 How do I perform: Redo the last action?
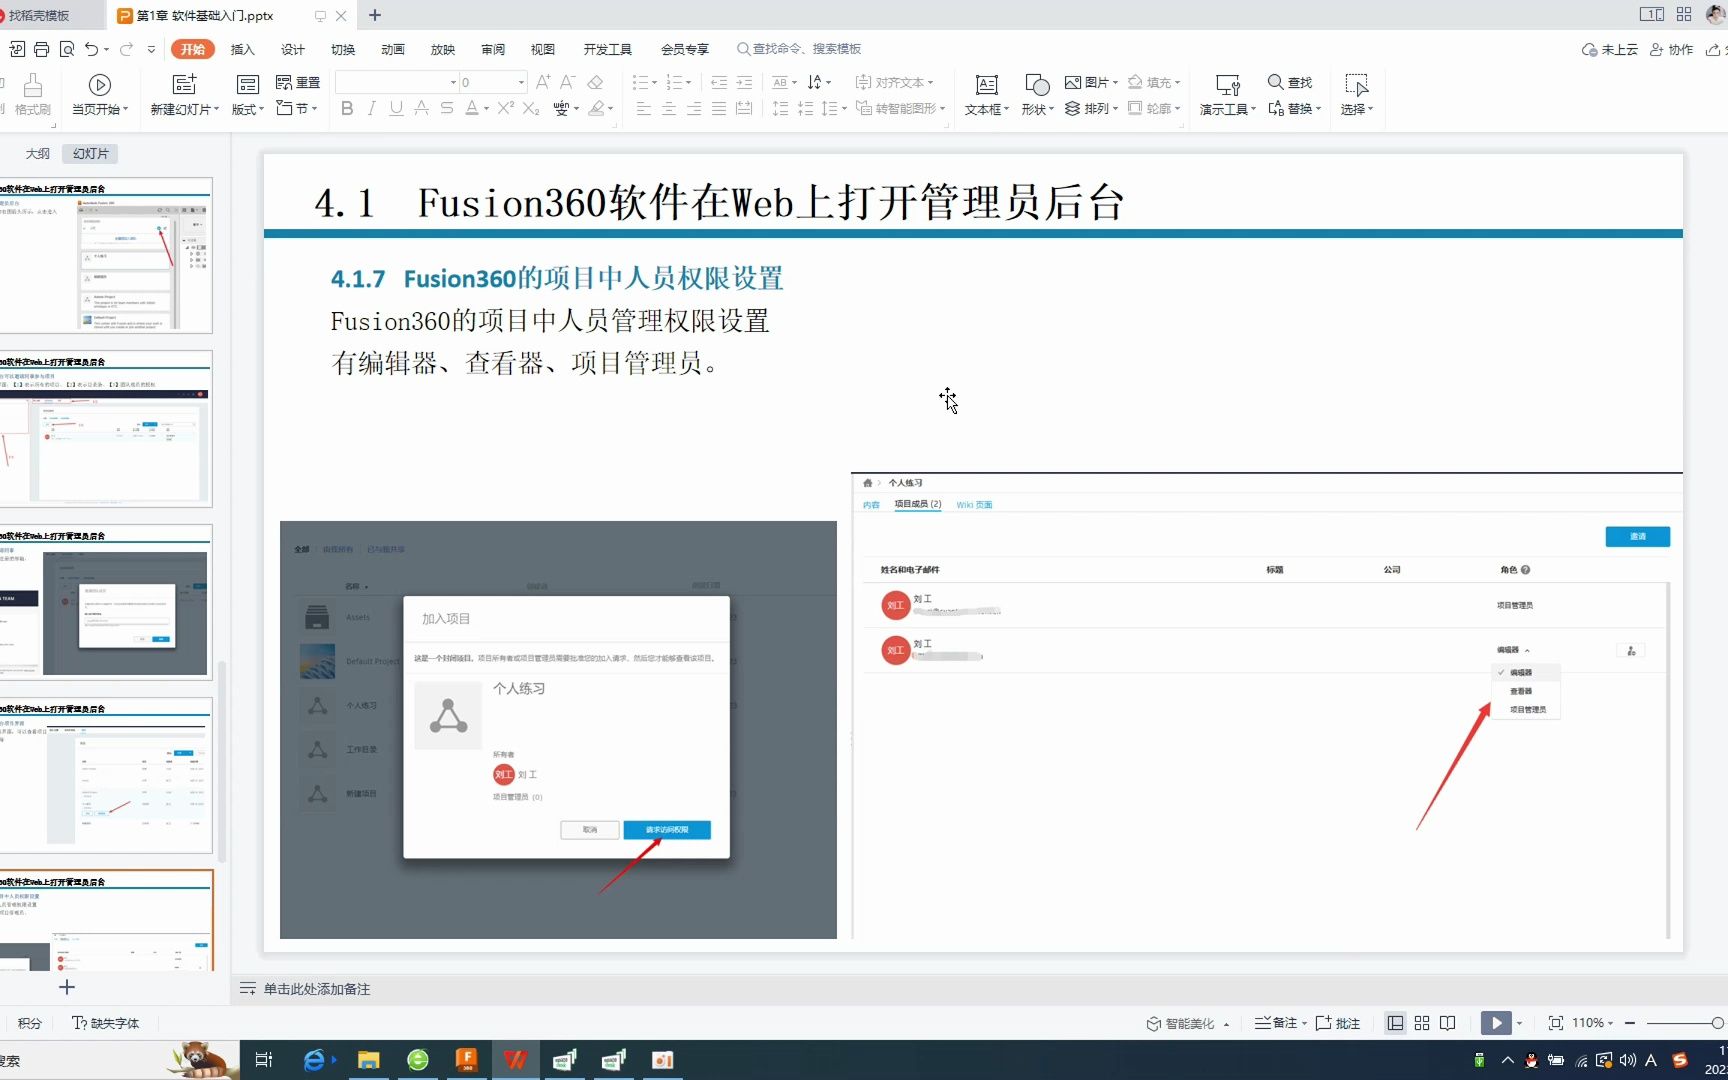point(126,49)
